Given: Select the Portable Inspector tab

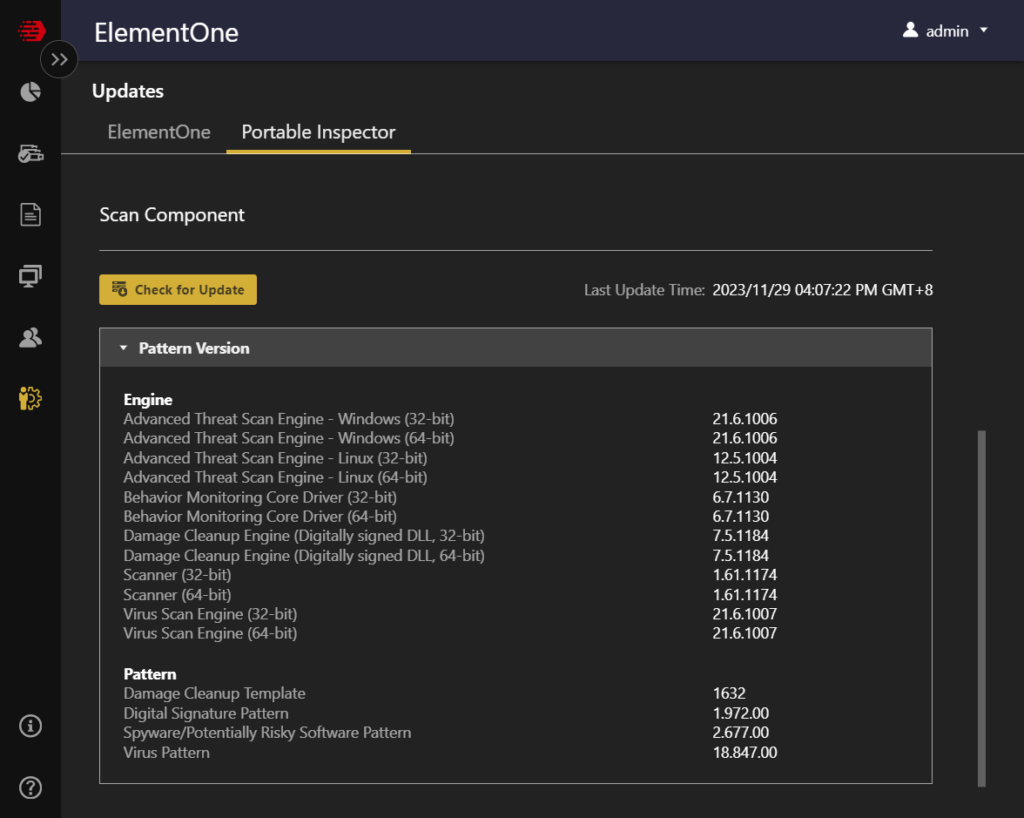Looking at the screenshot, I should tap(318, 132).
